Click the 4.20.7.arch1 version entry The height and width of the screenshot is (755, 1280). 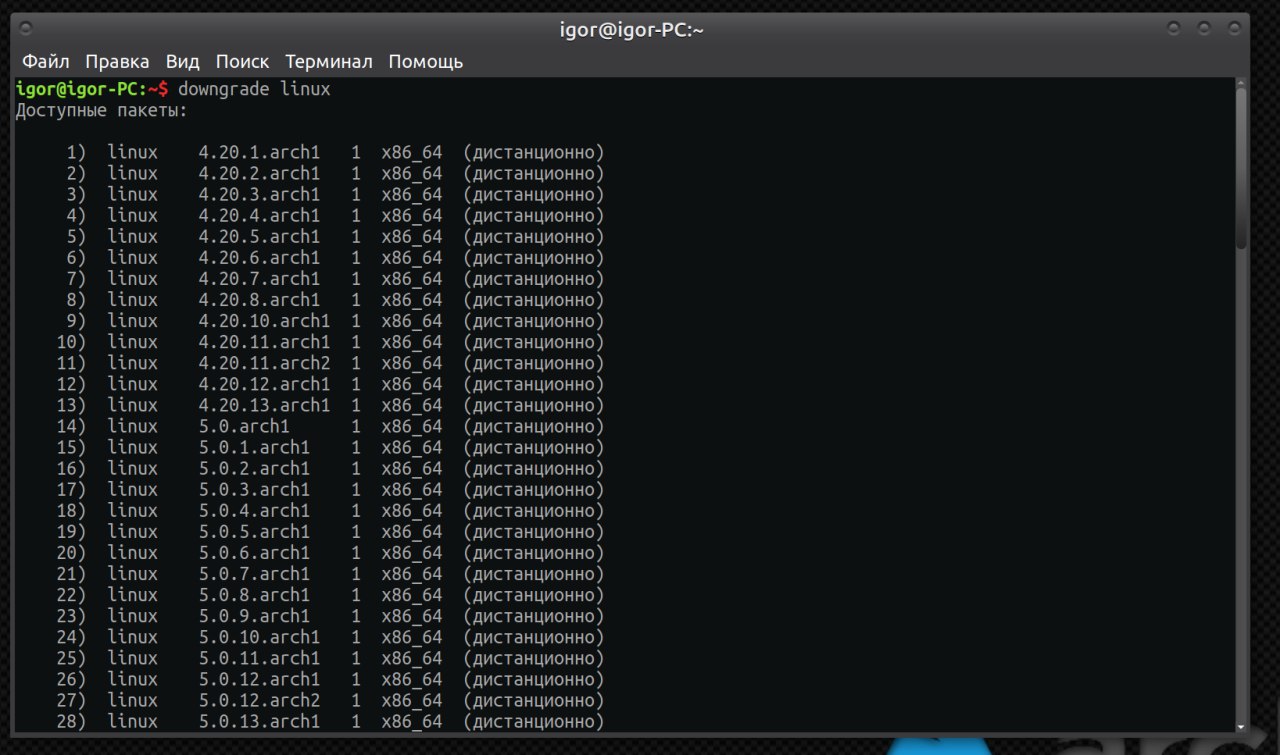[259, 279]
